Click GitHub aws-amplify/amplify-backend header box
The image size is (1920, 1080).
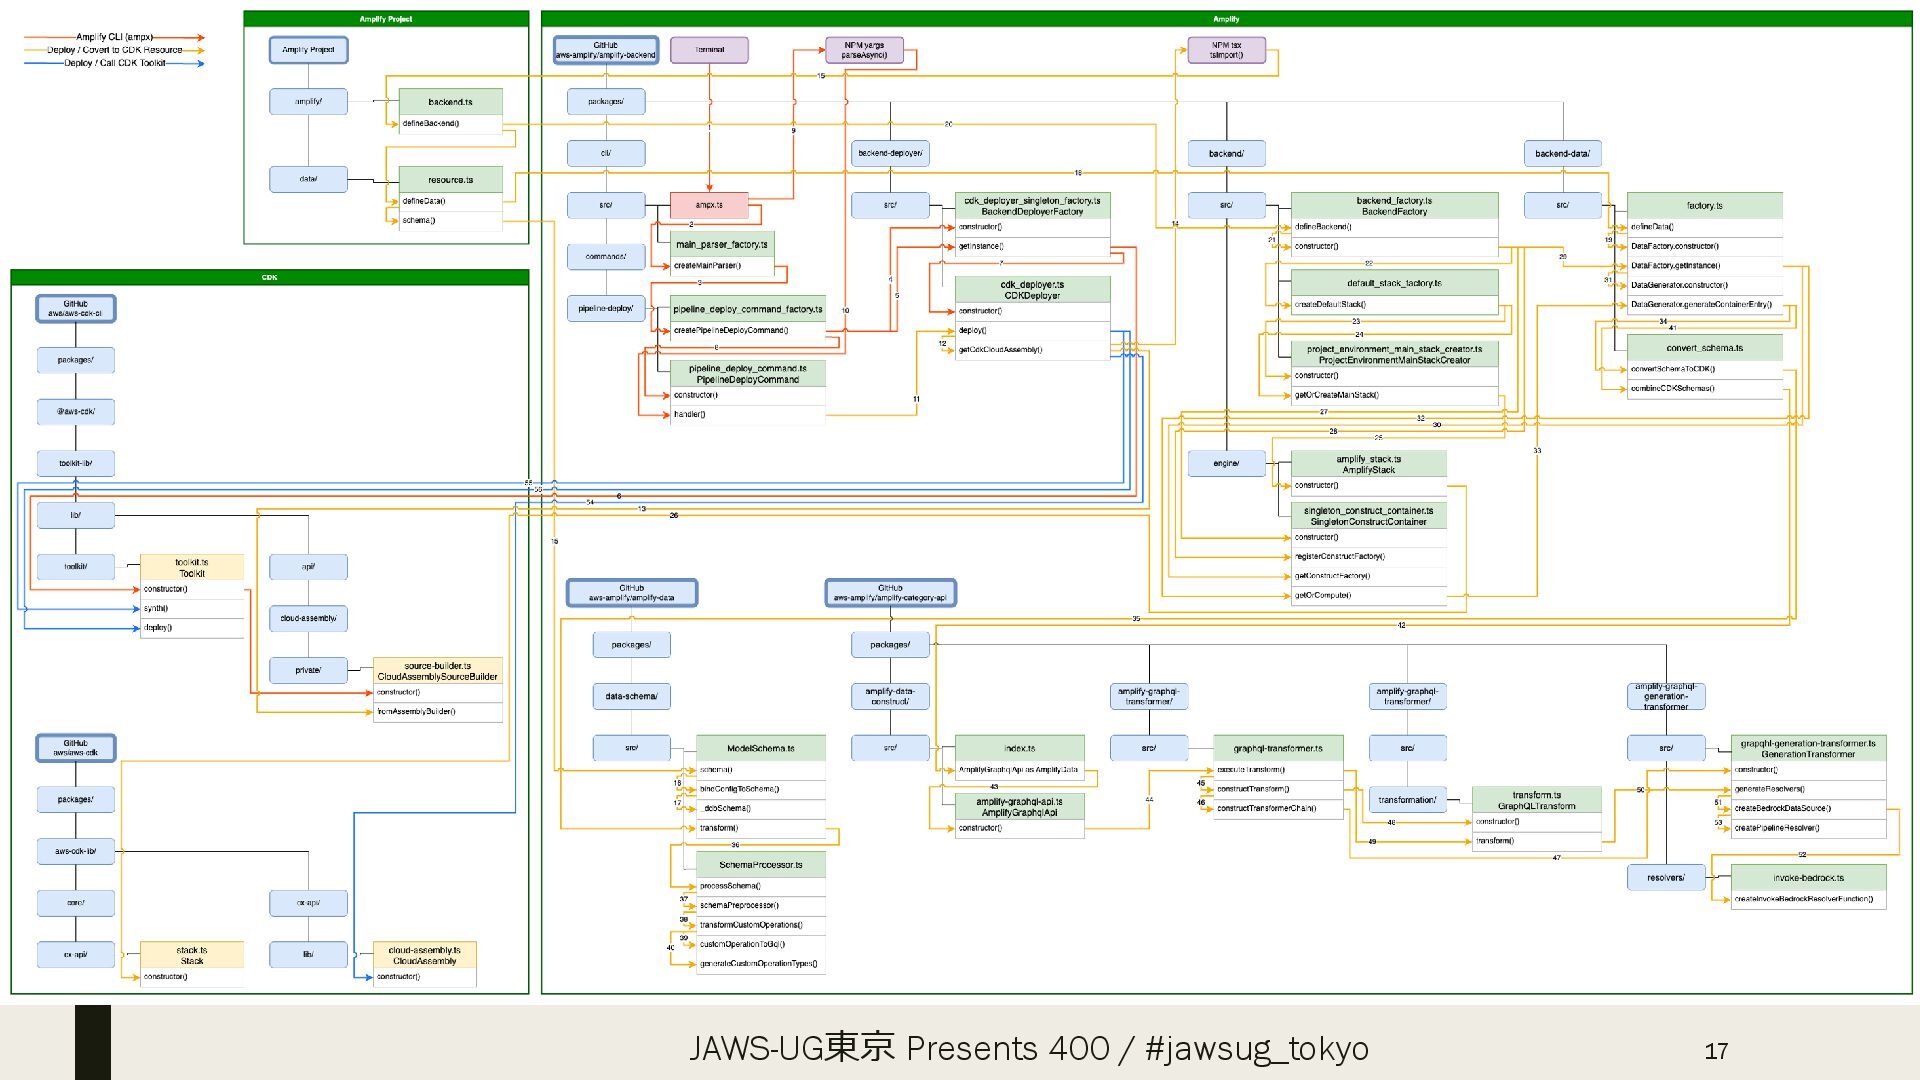[606, 50]
